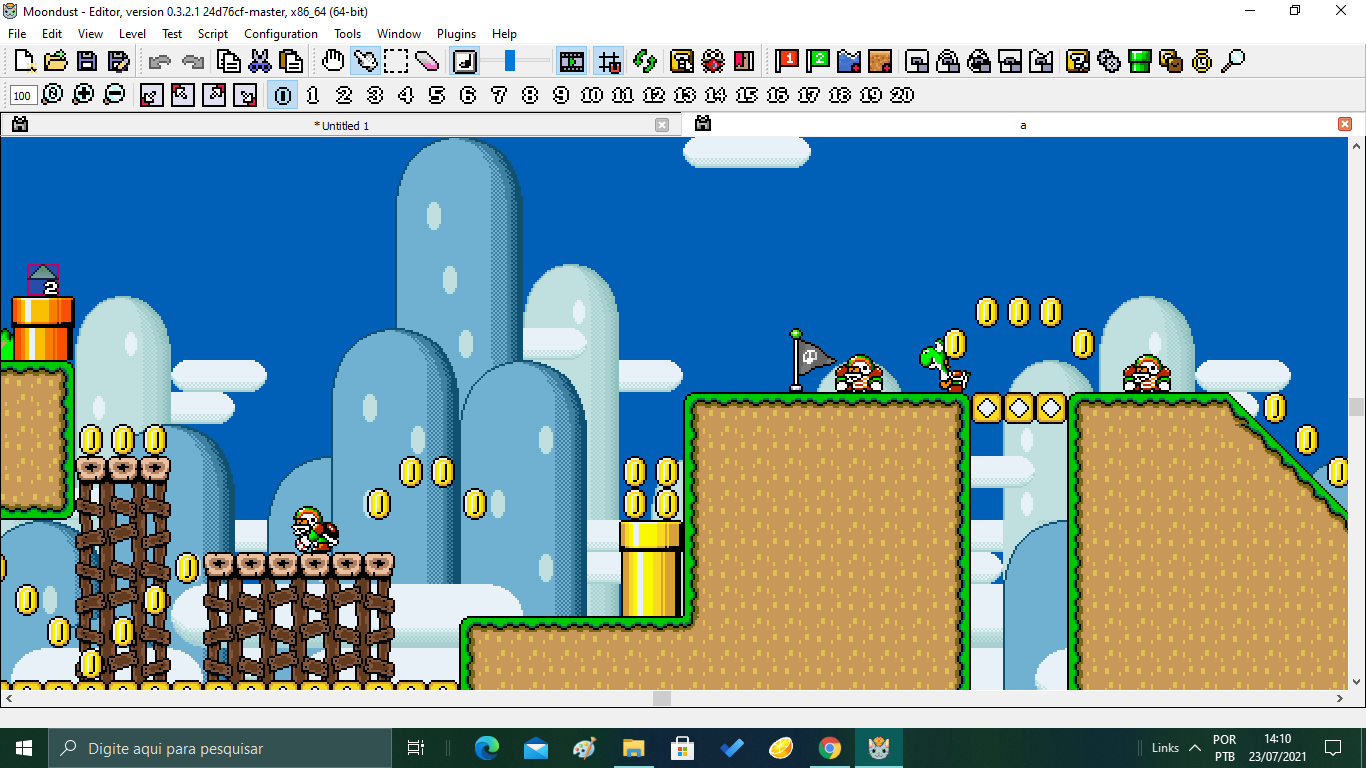
Task: Go to section's bottom-left corner
Action: click(x=152, y=95)
